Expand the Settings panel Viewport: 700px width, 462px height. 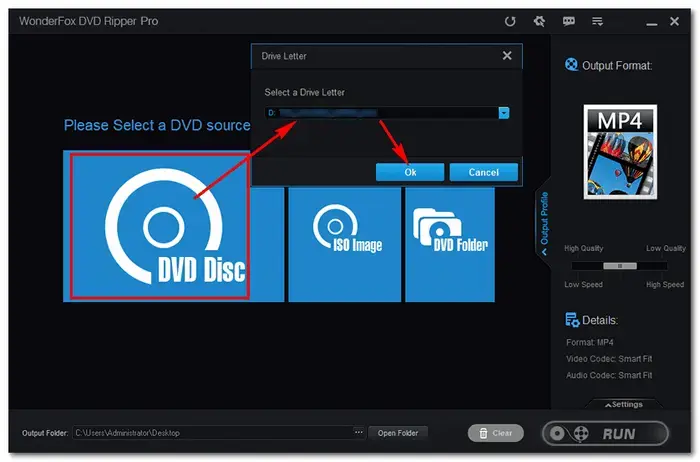[624, 404]
